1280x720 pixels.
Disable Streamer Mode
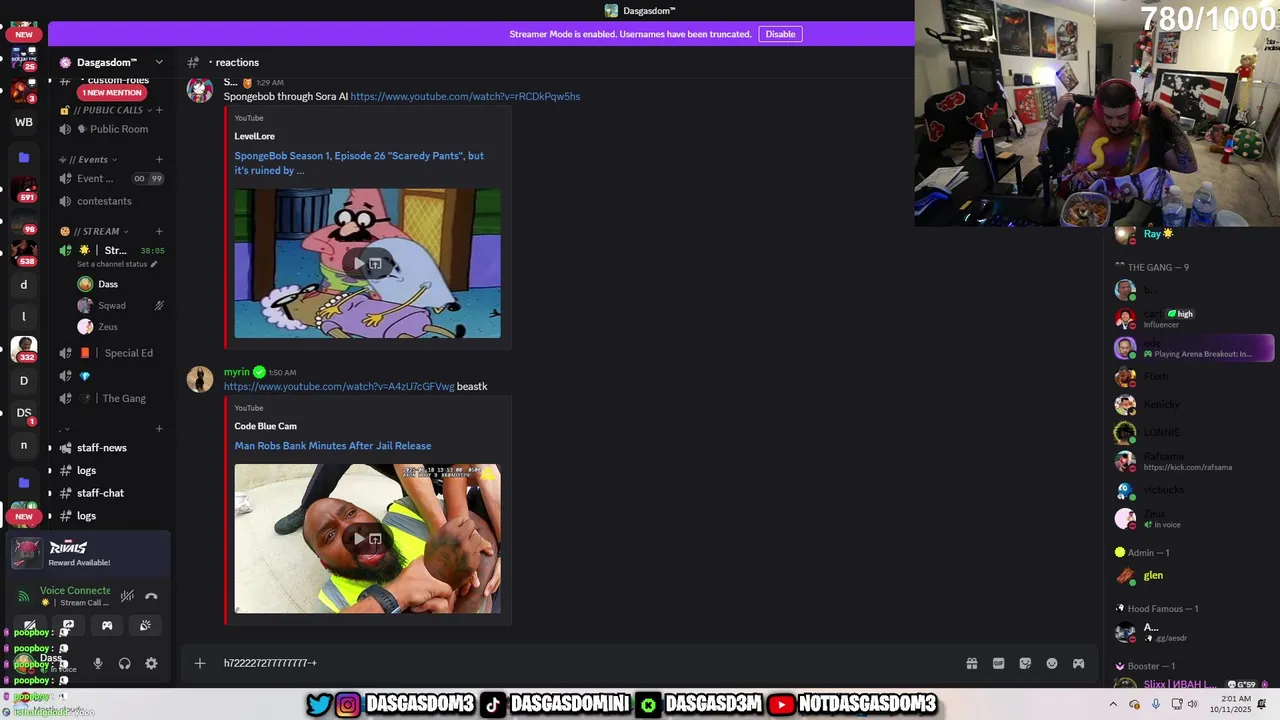(x=780, y=34)
